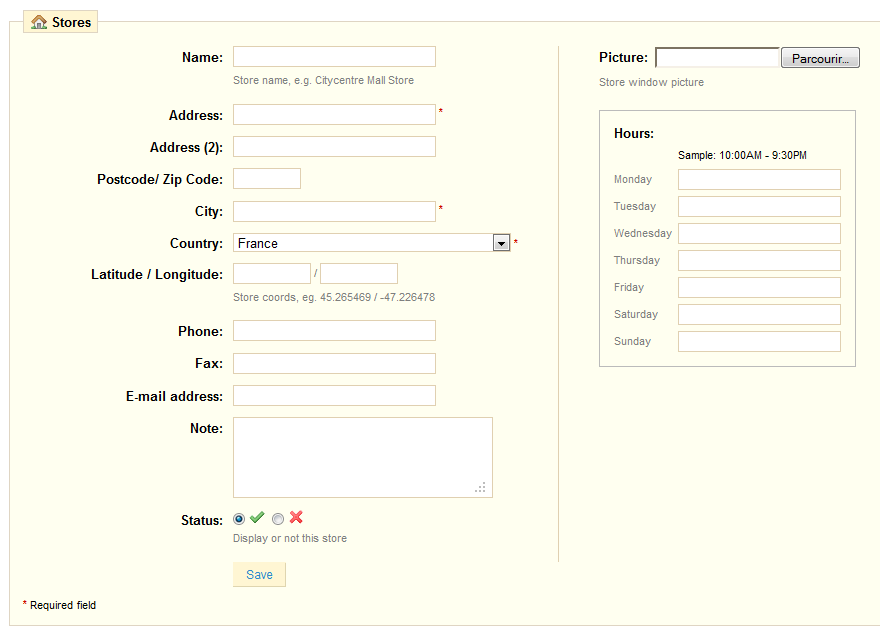Click the Phone input field
The width and height of the screenshot is (880, 637).
click(x=334, y=331)
